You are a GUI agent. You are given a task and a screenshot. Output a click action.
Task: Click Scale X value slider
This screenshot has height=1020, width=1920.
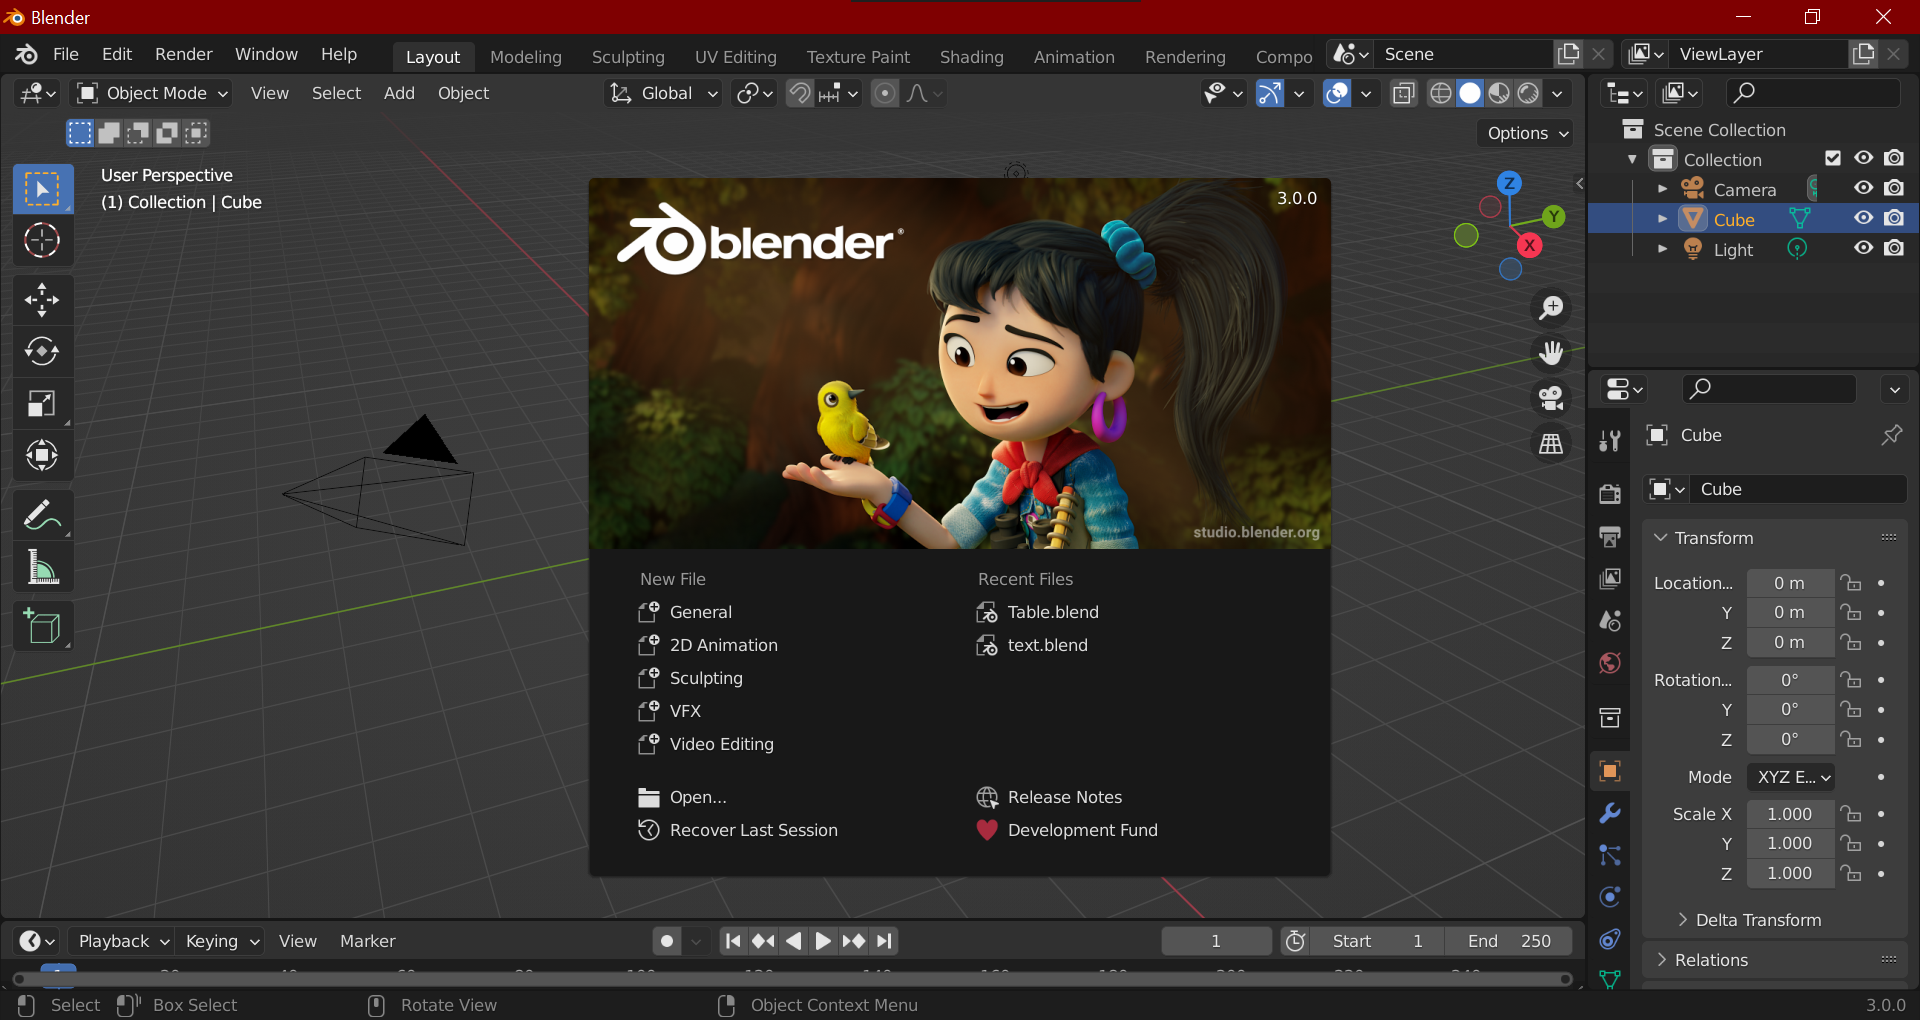[x=1790, y=814]
